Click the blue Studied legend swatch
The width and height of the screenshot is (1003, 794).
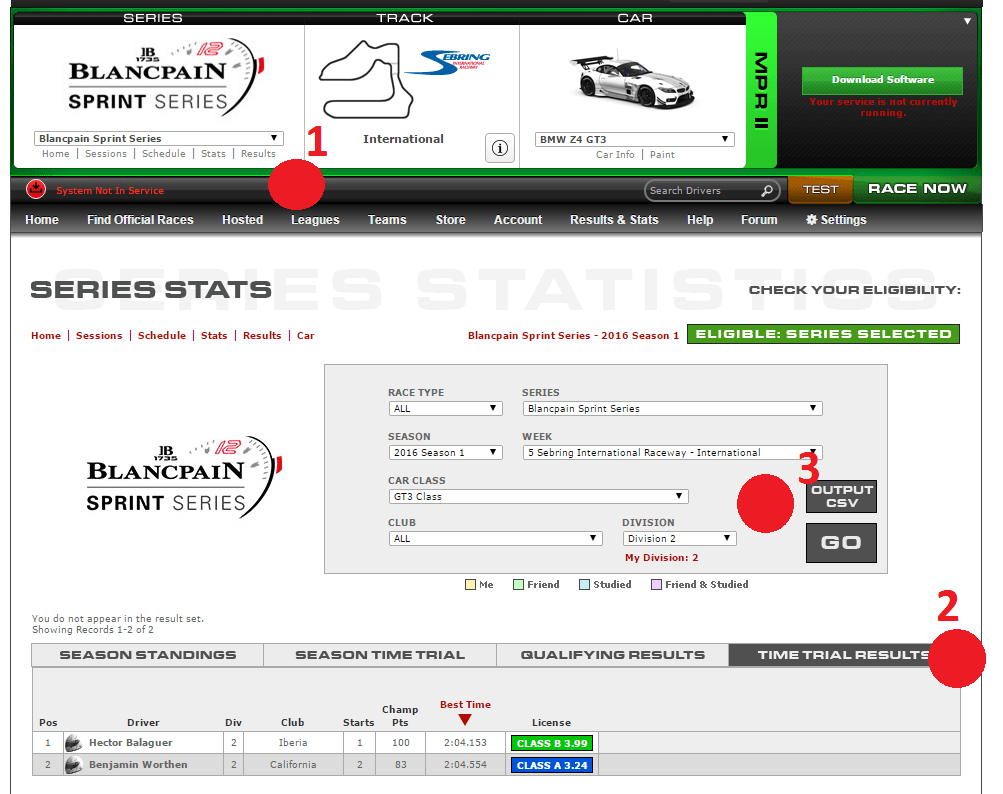pos(584,584)
